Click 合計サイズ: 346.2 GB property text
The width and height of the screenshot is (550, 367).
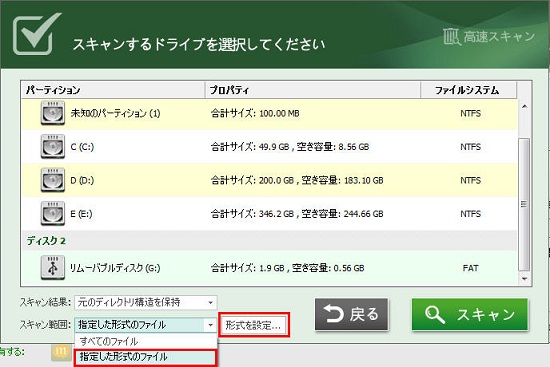tap(297, 214)
